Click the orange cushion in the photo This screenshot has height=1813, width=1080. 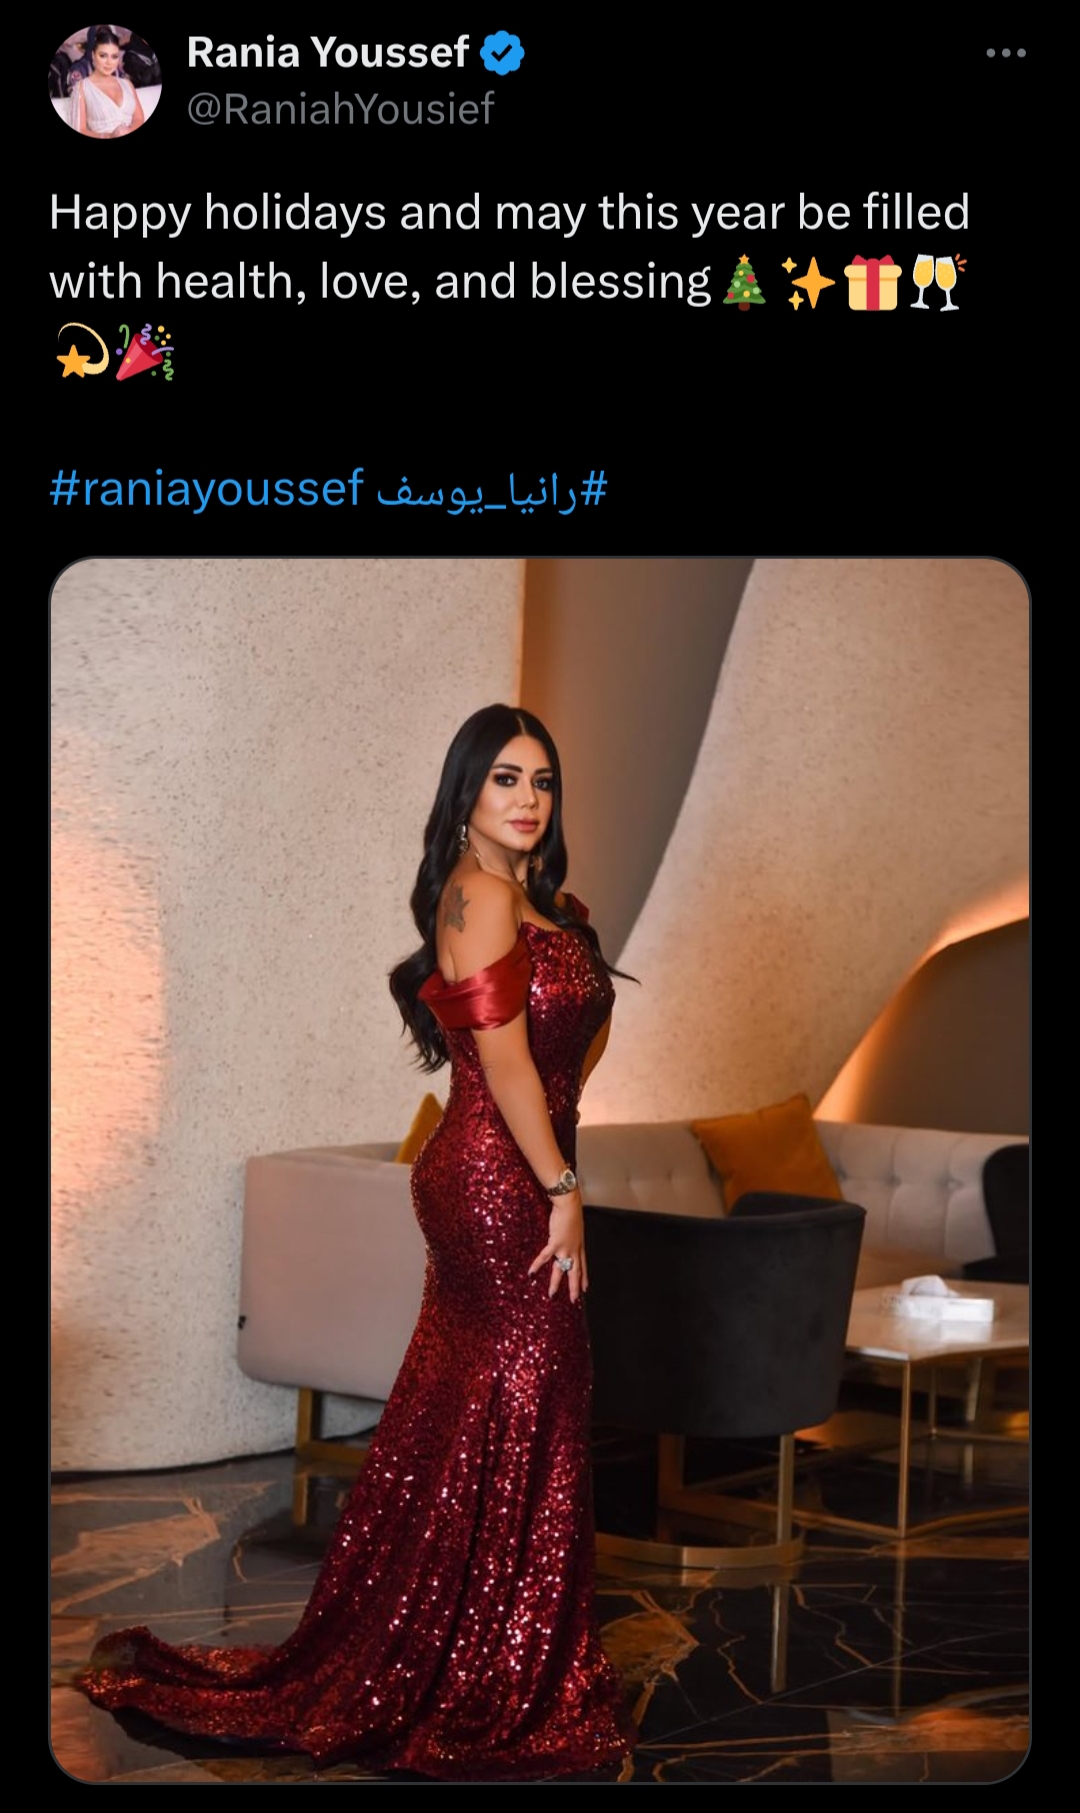click(767, 1148)
